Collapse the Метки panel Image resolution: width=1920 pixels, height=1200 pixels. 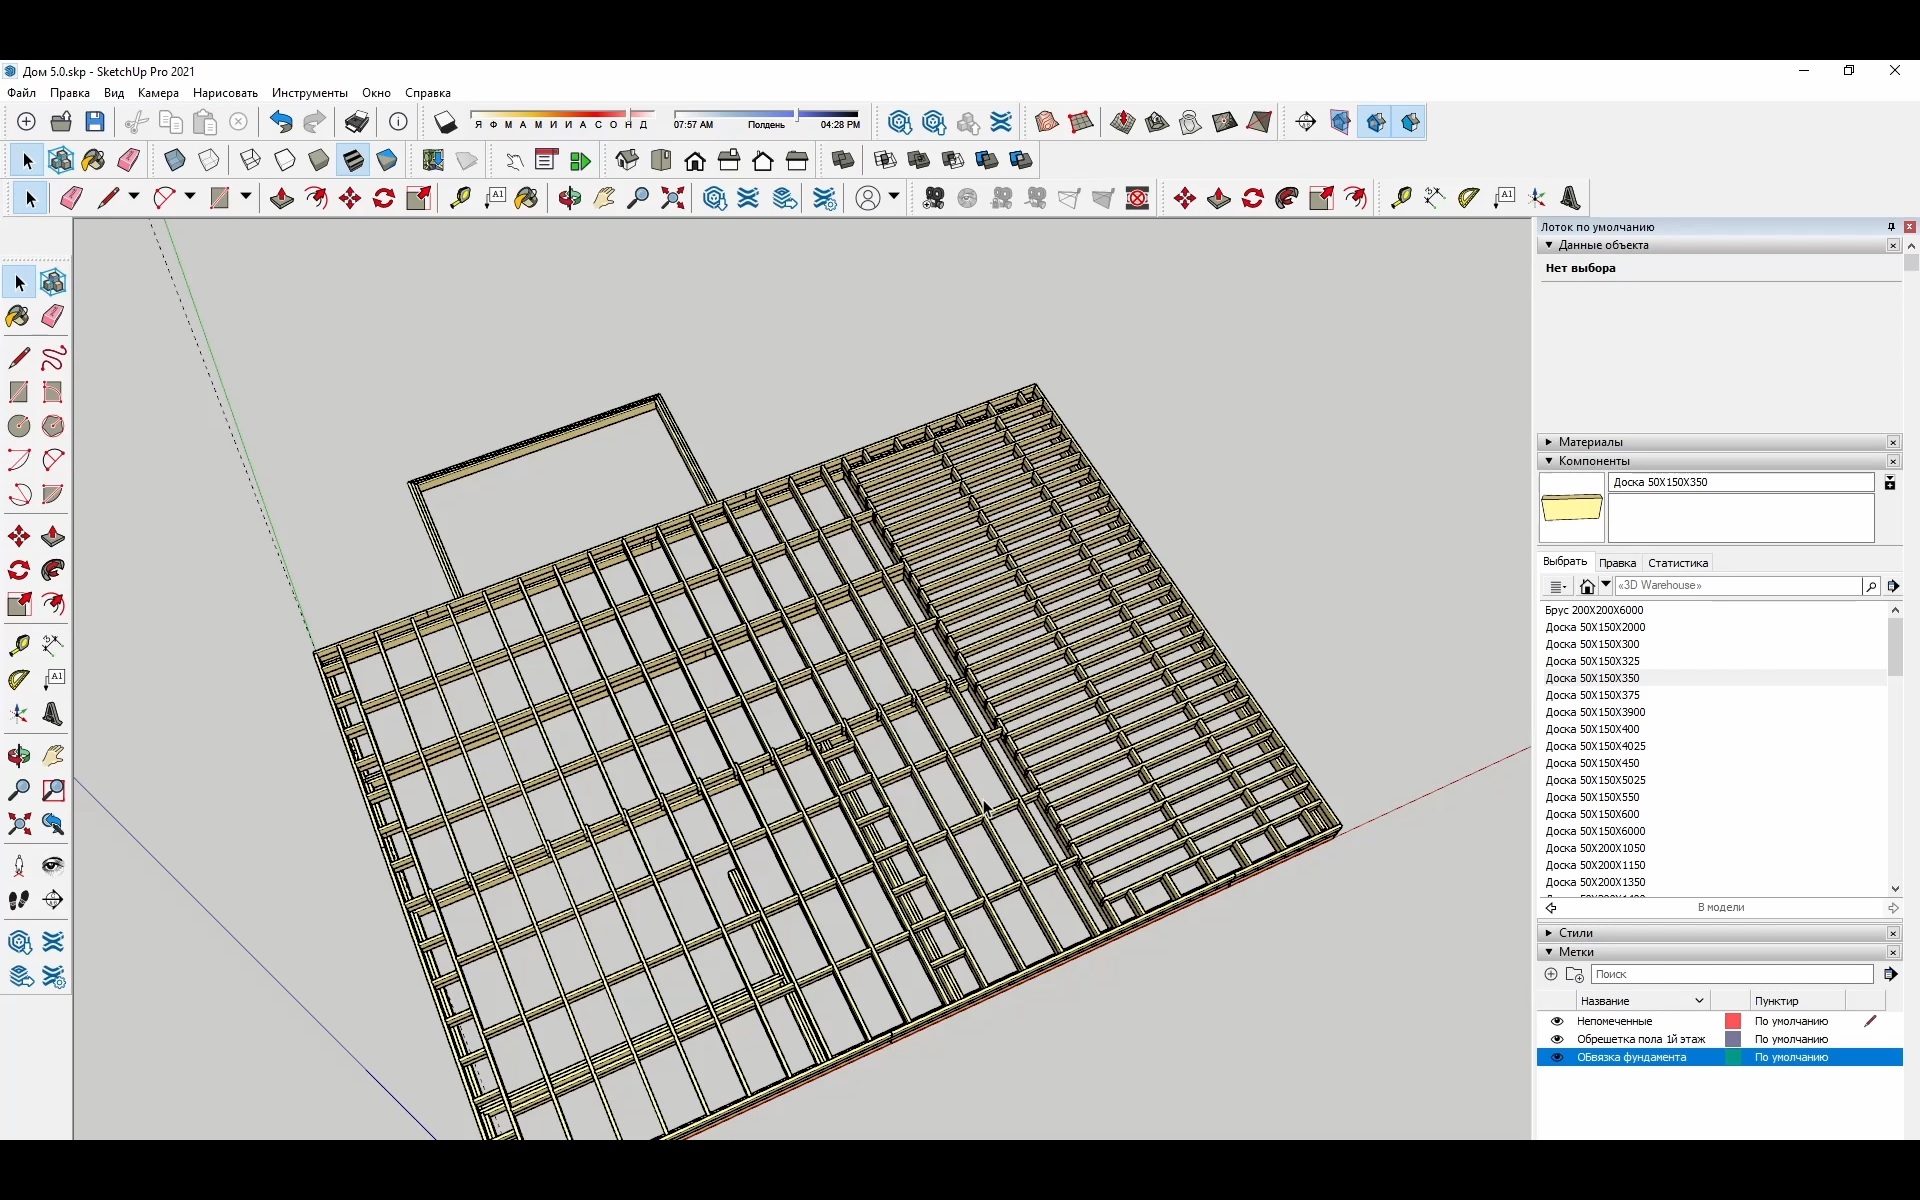(1550, 952)
